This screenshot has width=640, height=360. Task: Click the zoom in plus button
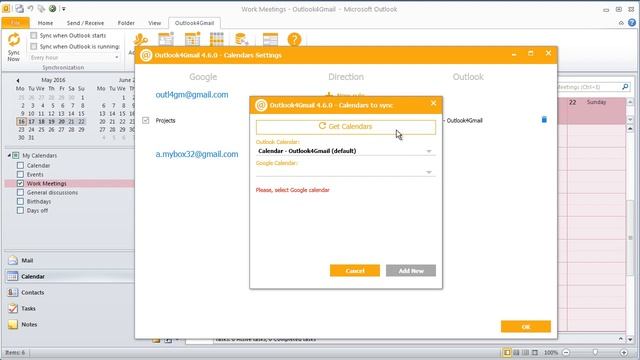624,352
